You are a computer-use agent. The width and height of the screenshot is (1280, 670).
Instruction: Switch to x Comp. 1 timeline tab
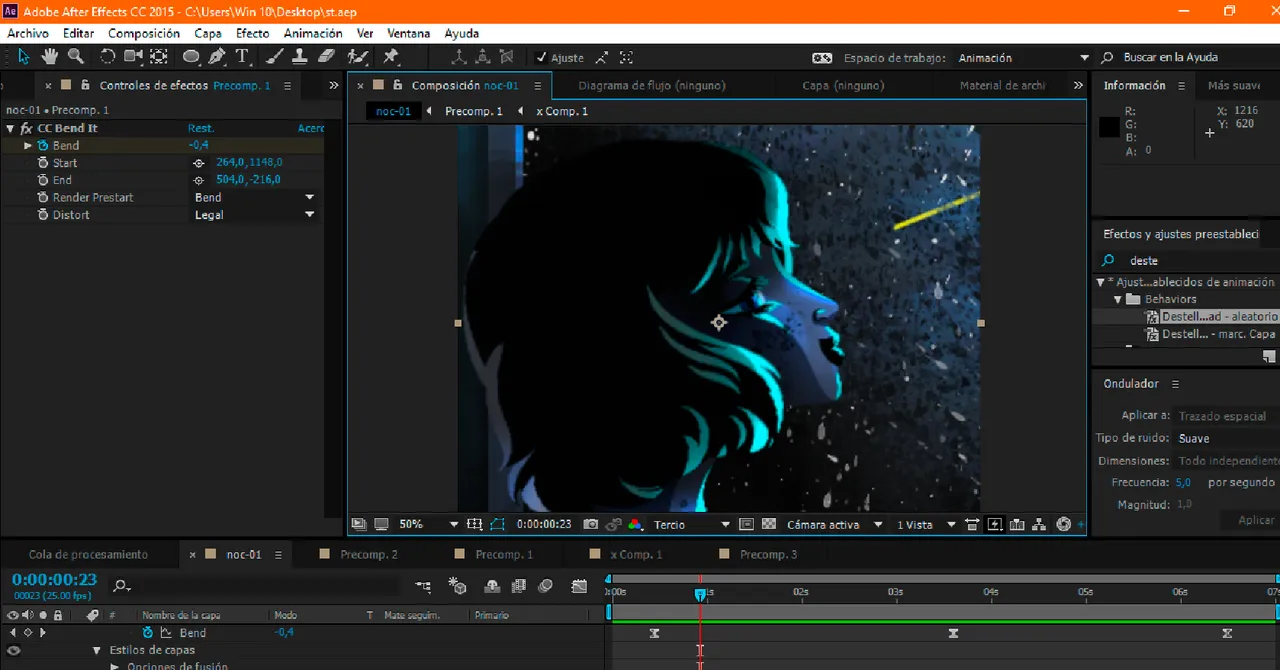click(x=636, y=554)
